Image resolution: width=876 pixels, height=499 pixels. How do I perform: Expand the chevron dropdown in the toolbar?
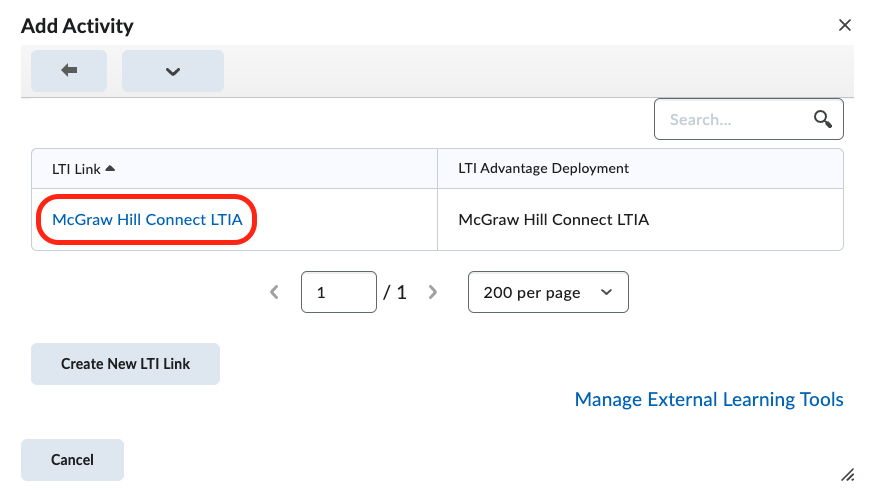(x=173, y=71)
